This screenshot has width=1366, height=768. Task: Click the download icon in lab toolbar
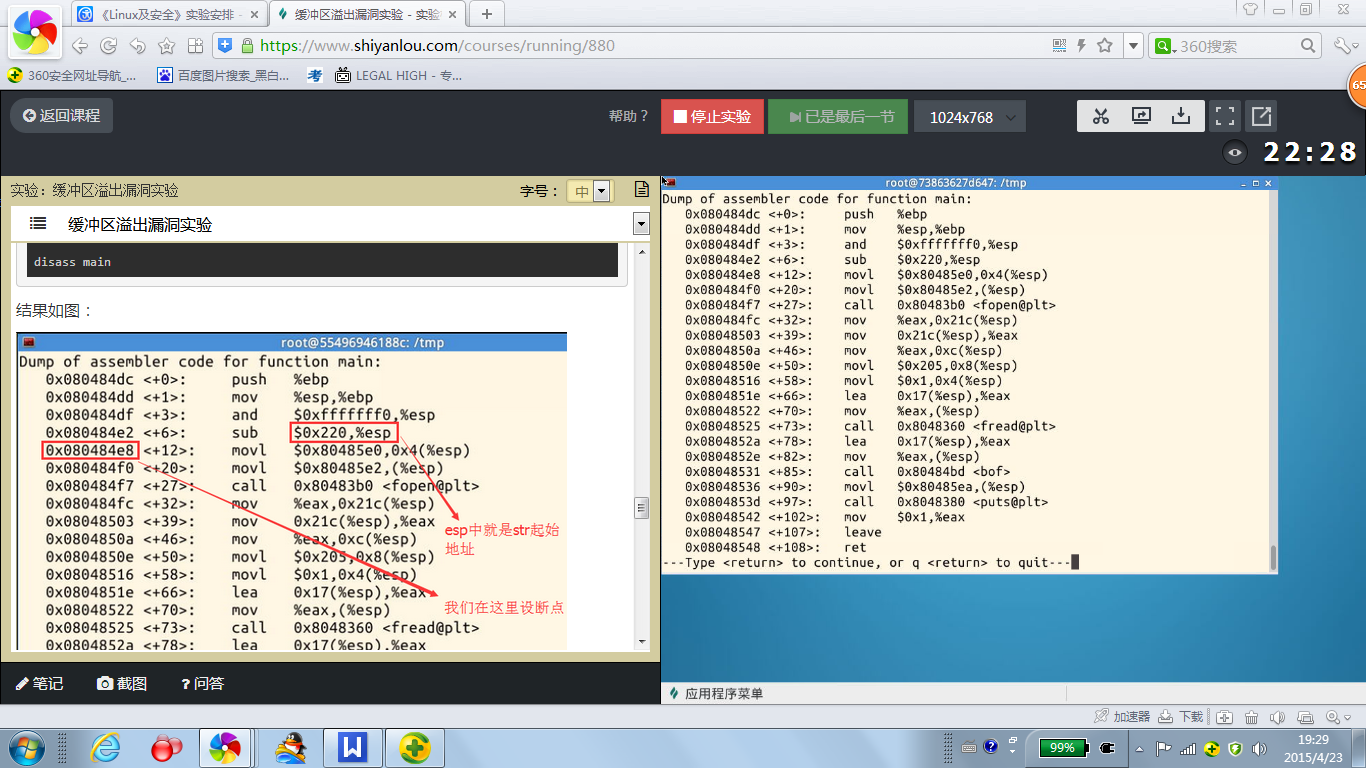[1181, 116]
